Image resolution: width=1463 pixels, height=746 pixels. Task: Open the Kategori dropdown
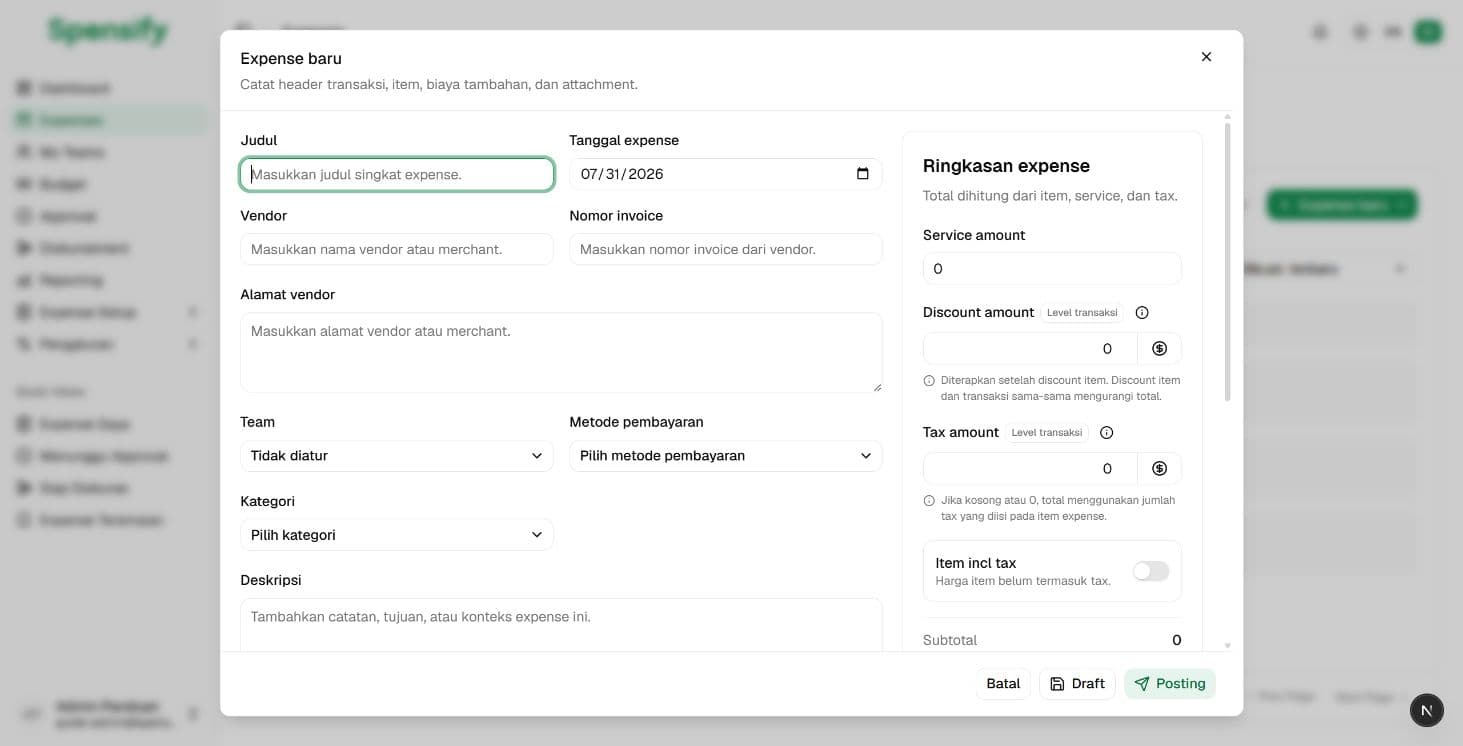(x=397, y=535)
